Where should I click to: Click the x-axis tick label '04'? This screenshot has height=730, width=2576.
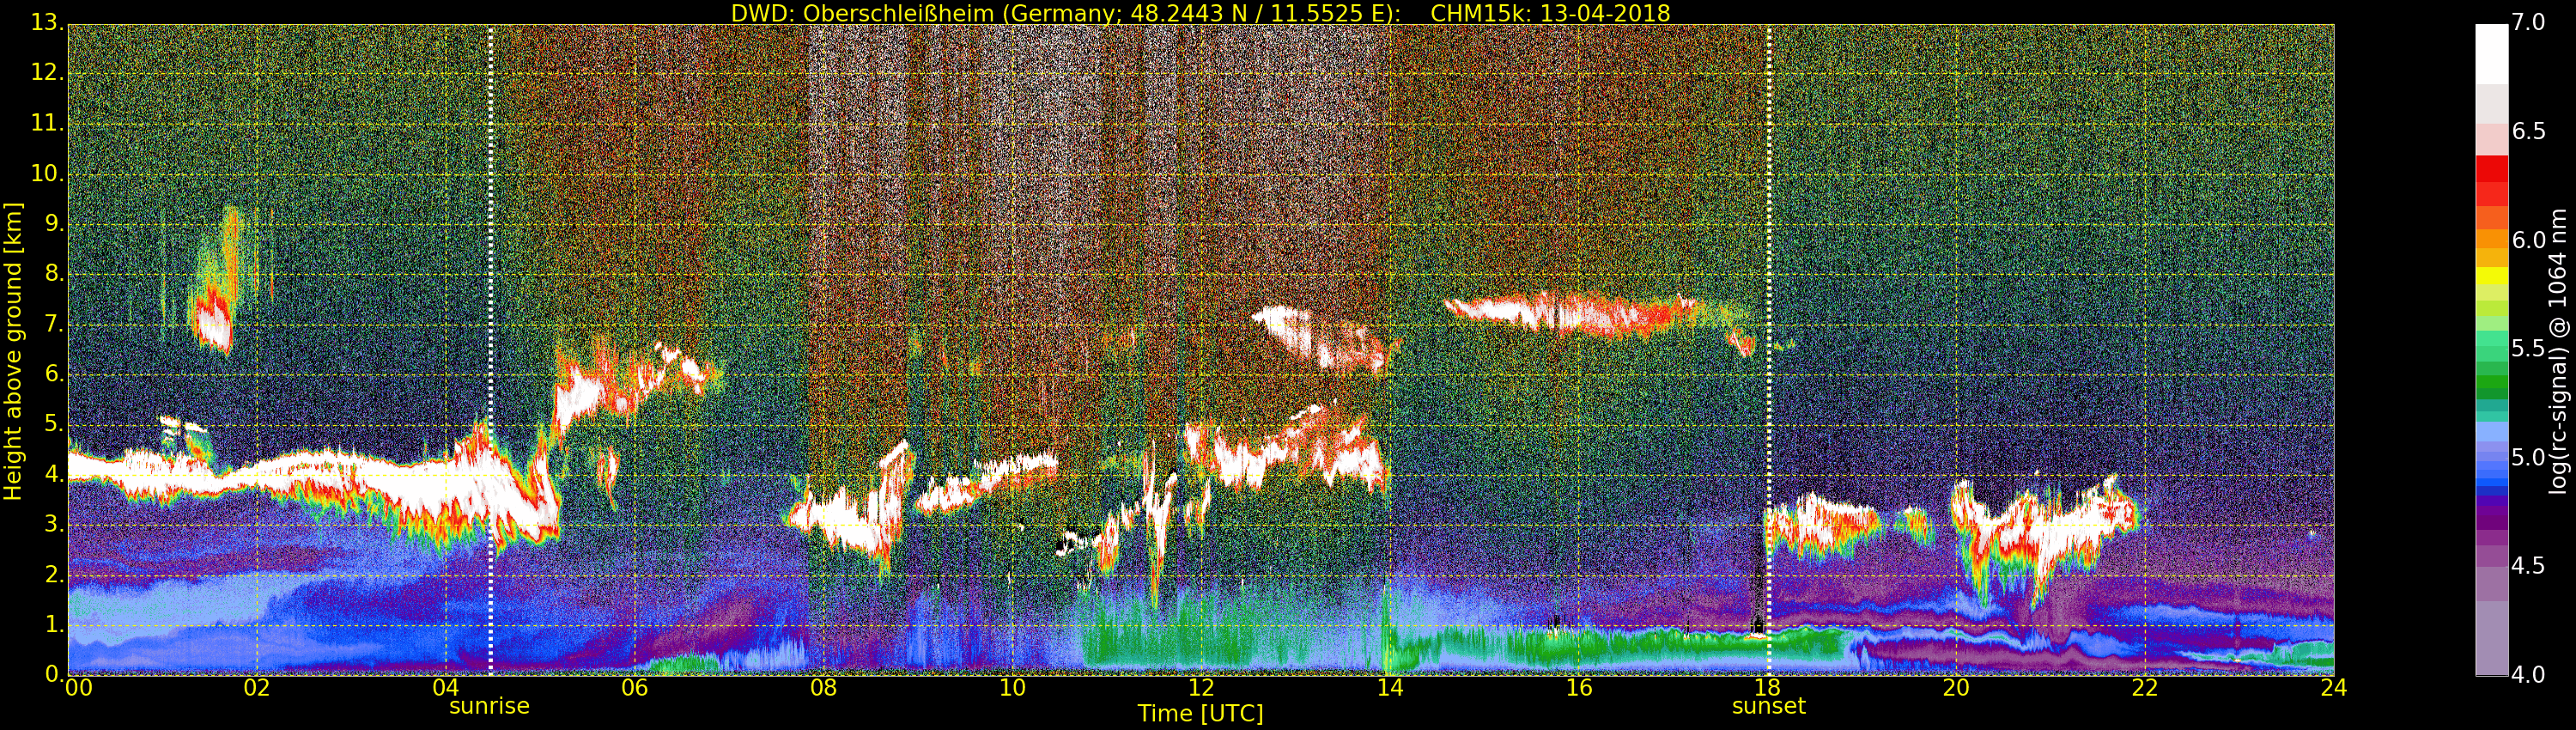click(446, 688)
